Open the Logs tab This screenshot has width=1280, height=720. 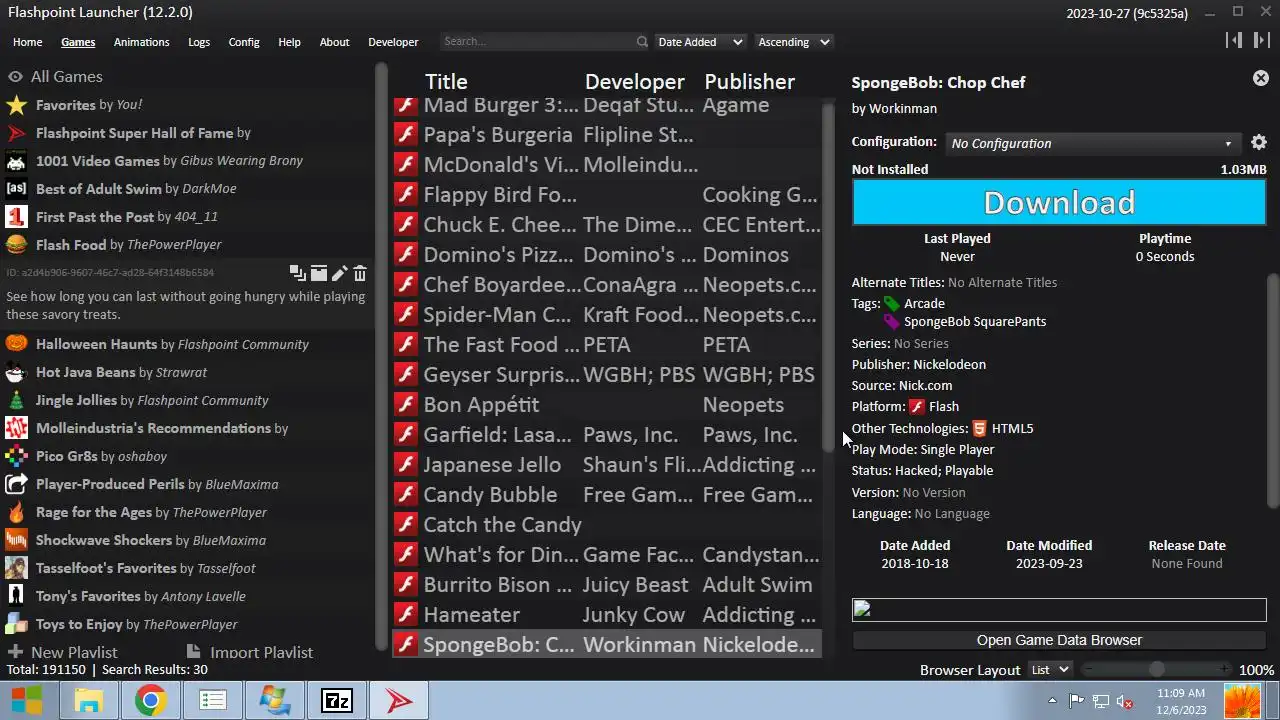tap(199, 42)
